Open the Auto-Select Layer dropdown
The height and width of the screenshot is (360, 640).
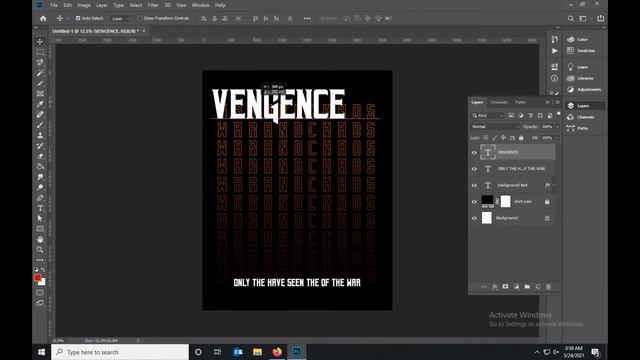tap(121, 18)
